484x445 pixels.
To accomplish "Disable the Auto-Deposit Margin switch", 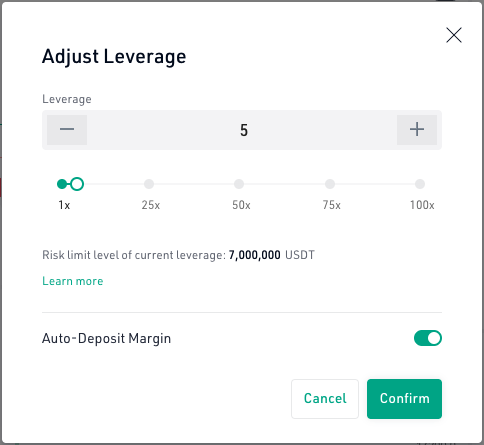I will pyautogui.click(x=428, y=338).
